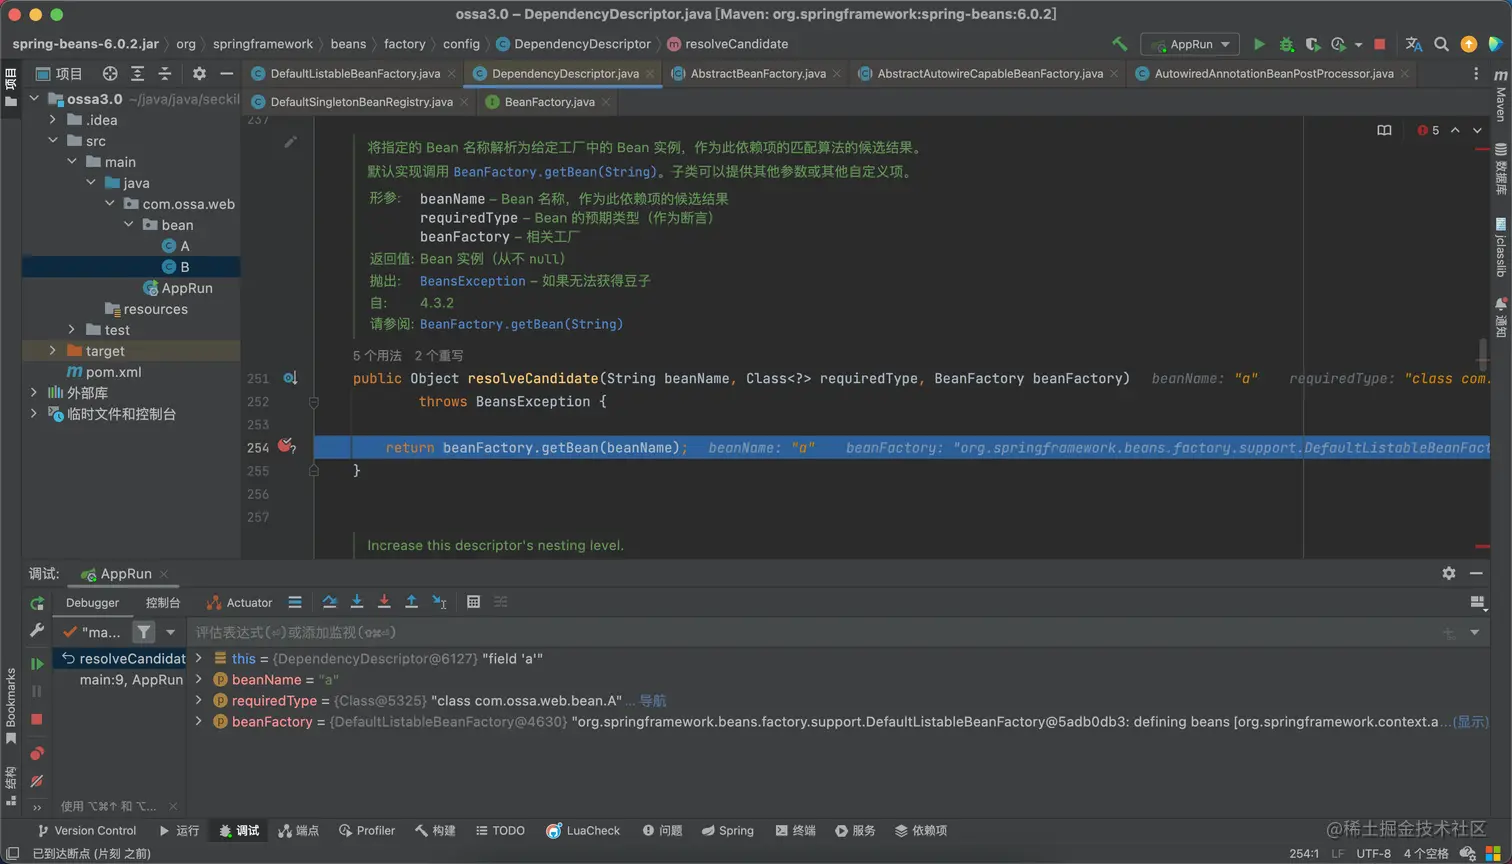
Task: Open the Spring tool window button
Action: tap(727, 831)
